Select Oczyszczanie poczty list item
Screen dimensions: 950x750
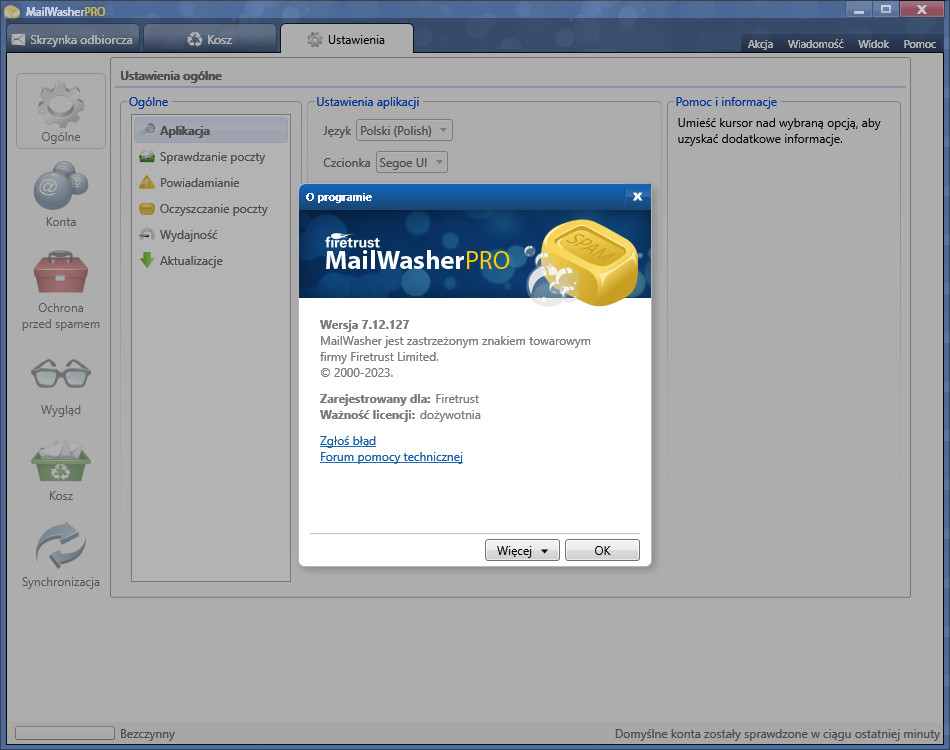point(211,209)
